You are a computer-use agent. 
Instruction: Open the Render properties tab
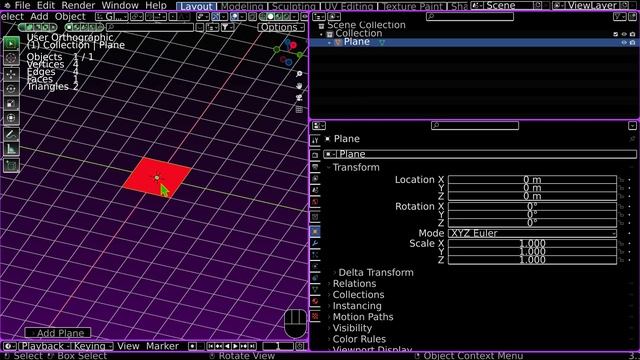click(x=315, y=155)
